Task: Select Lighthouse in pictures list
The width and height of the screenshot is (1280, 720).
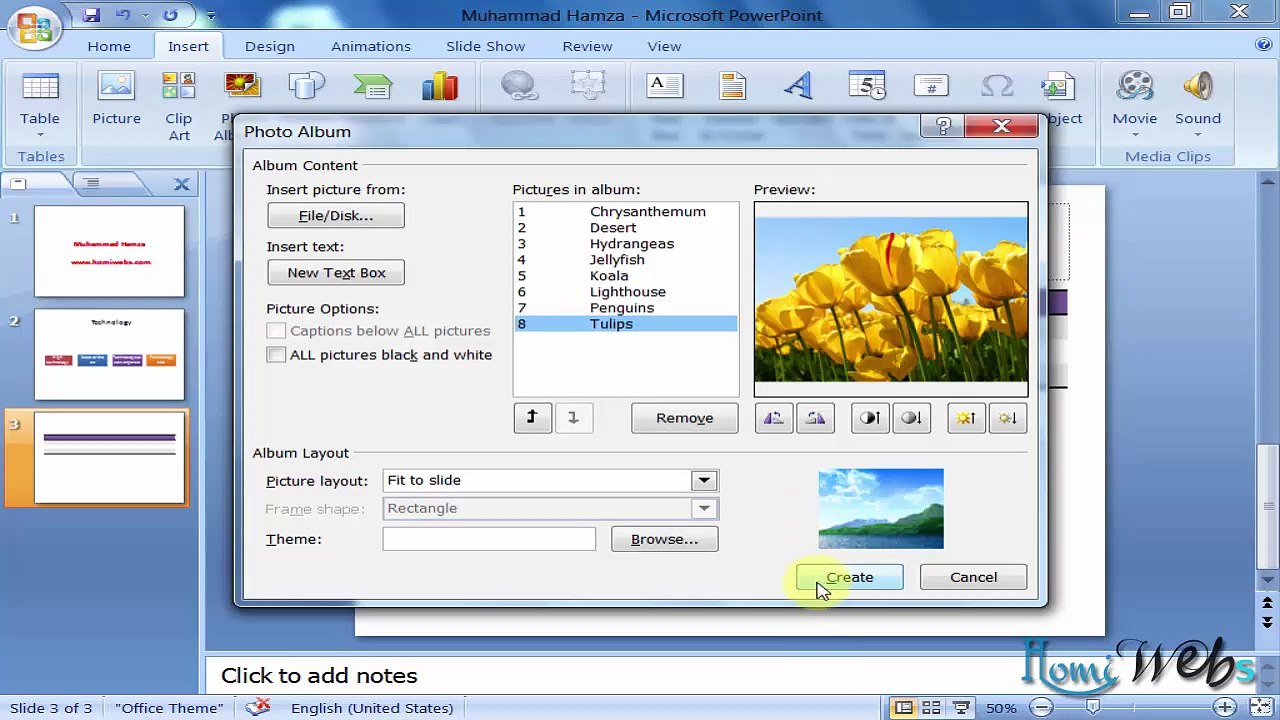Action: (625, 291)
